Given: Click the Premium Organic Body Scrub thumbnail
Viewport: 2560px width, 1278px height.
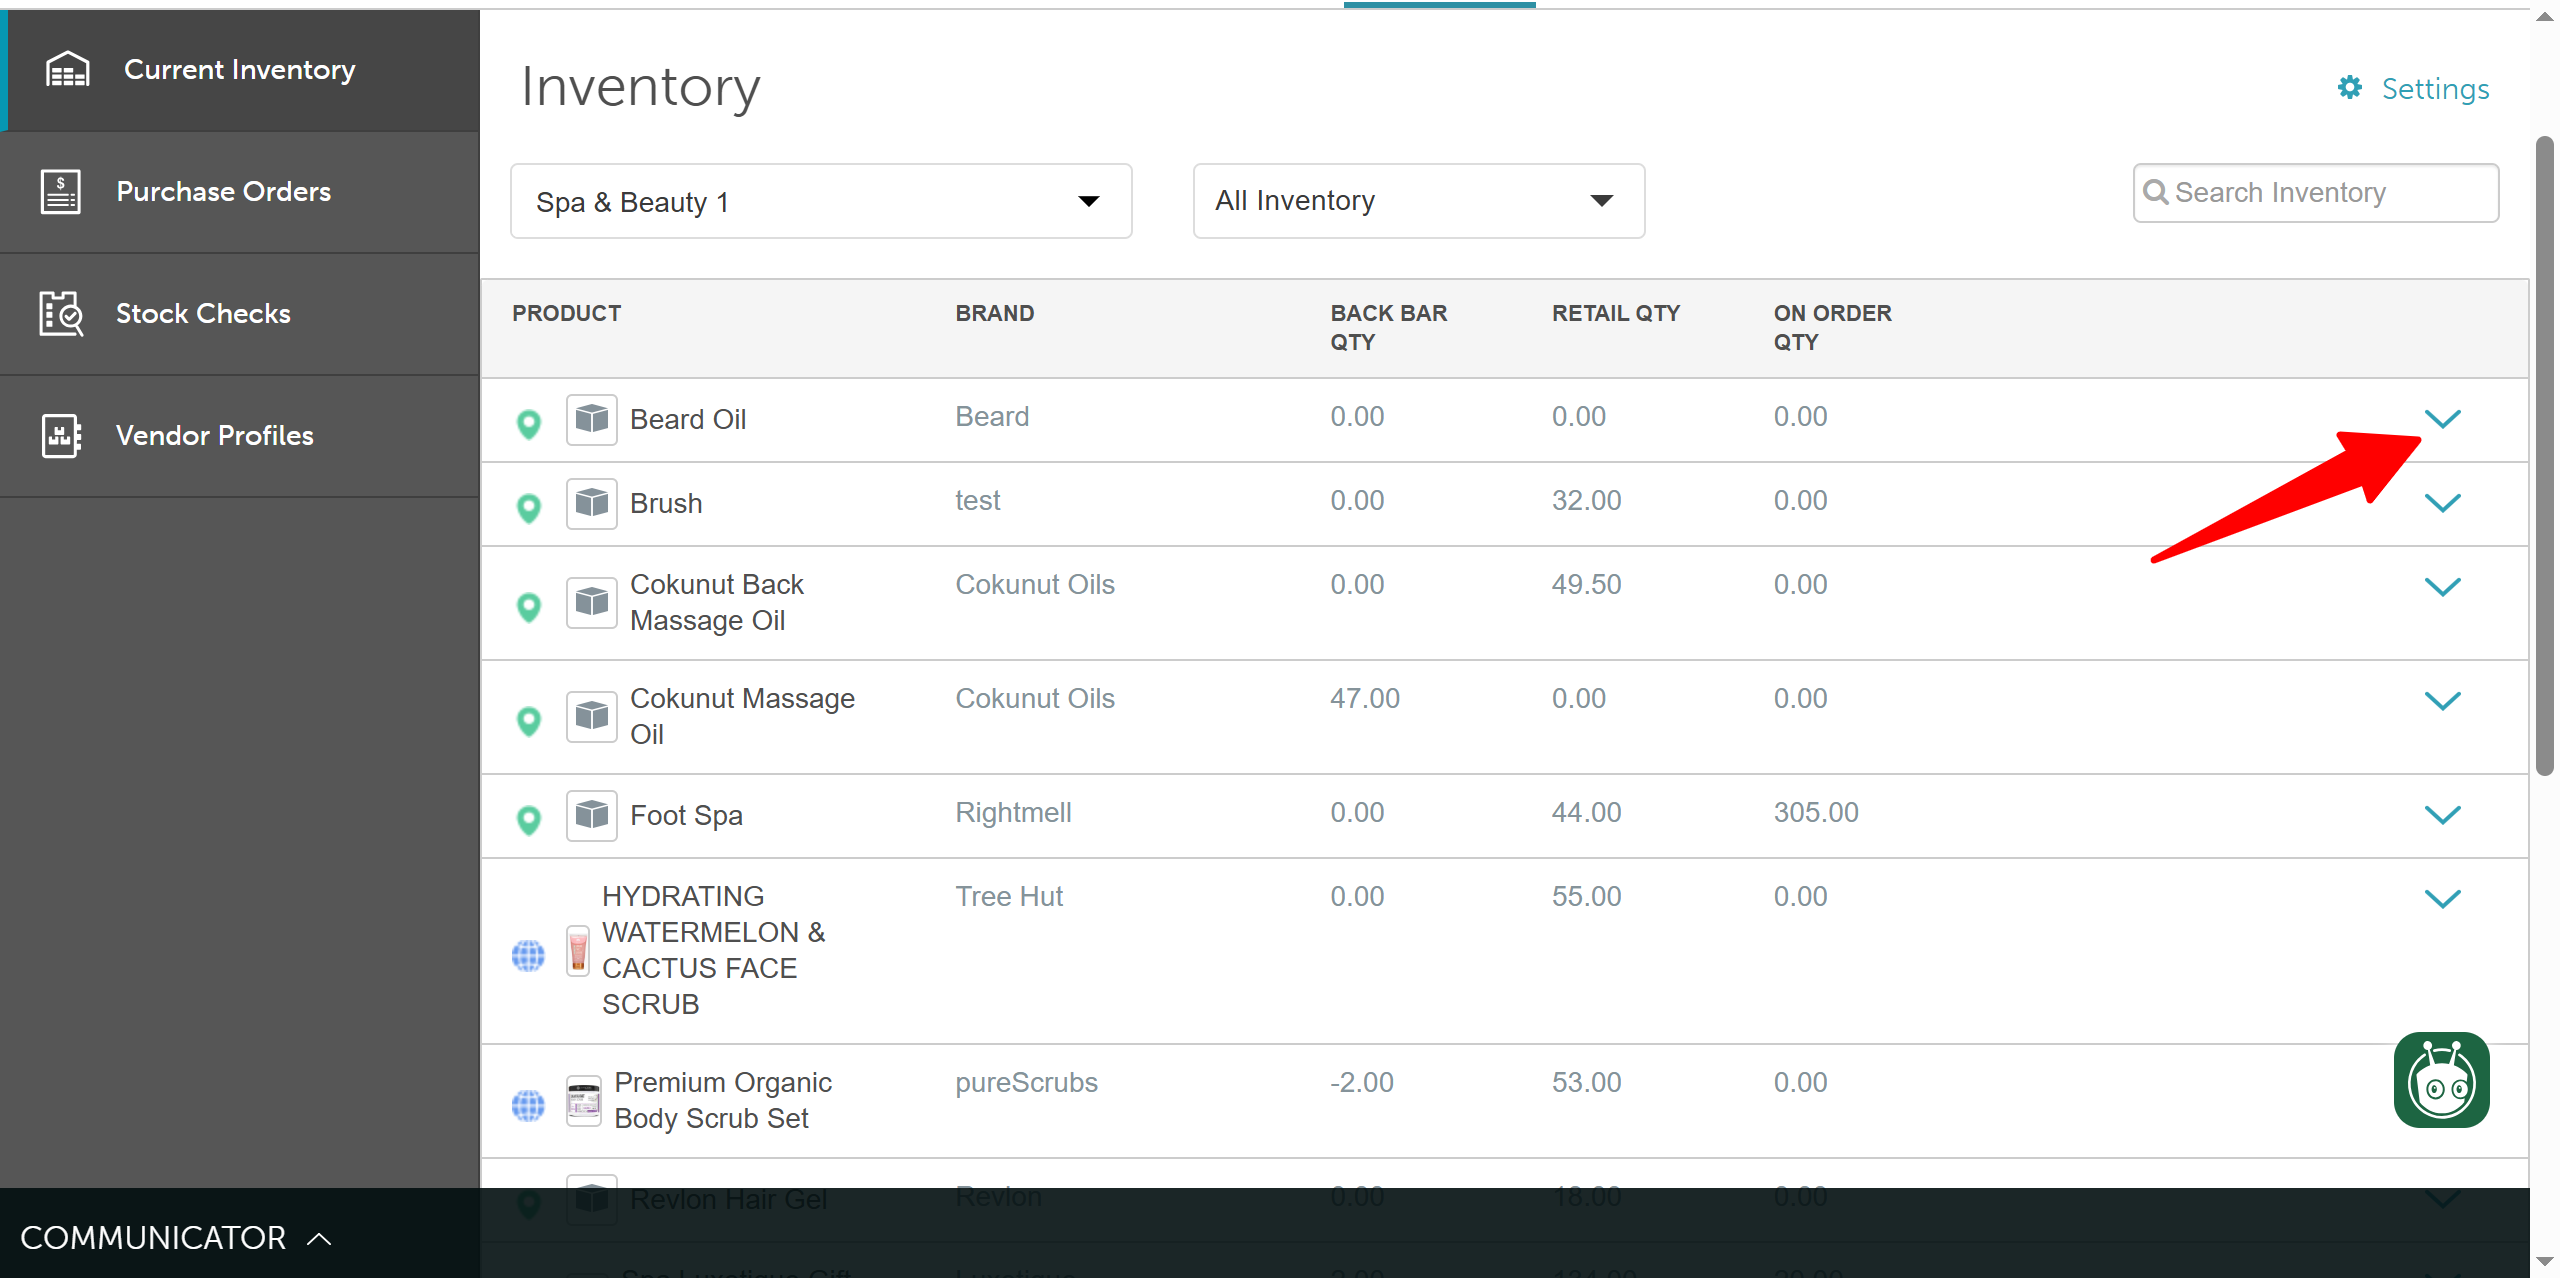Looking at the screenshot, I should (x=583, y=1101).
